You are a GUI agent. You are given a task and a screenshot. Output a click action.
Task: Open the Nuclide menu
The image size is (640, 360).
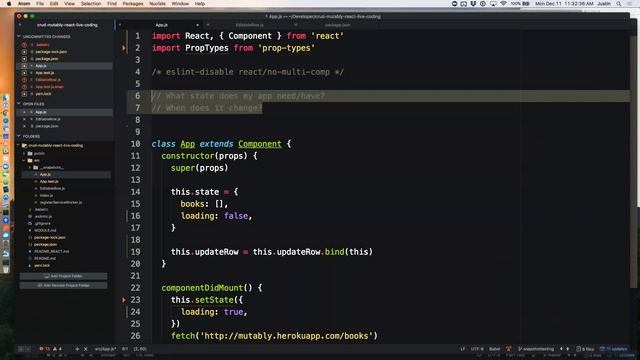[x=157, y=4]
